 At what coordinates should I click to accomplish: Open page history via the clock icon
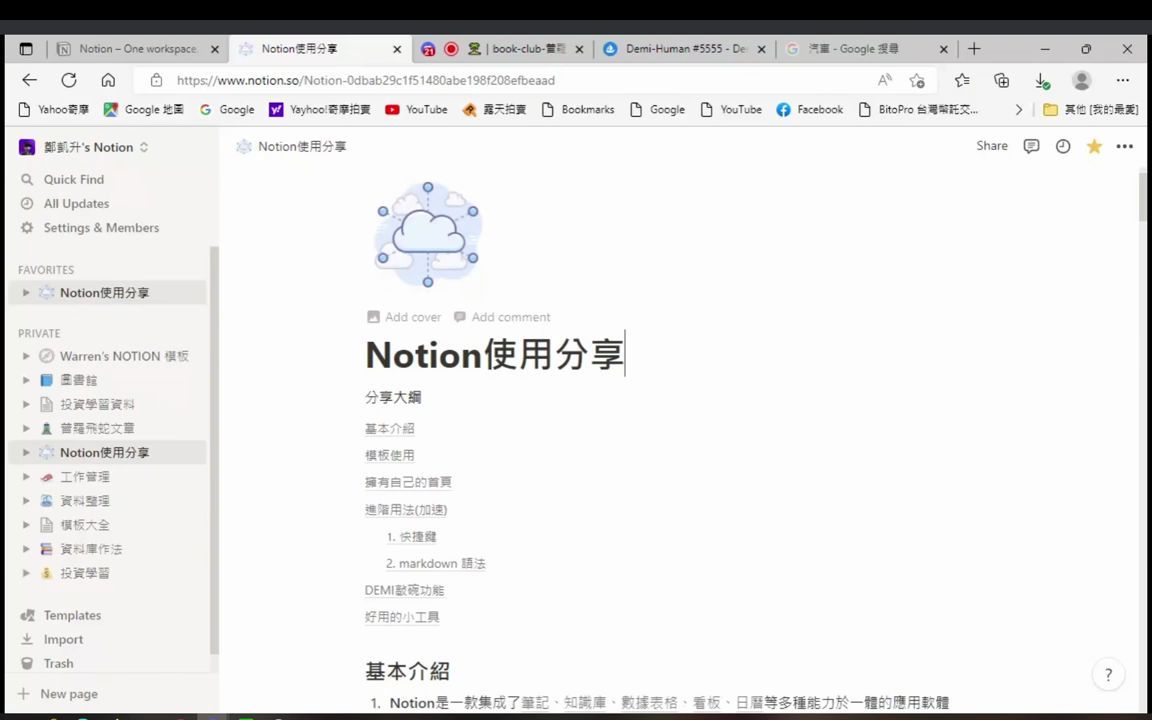pyautogui.click(x=1062, y=146)
